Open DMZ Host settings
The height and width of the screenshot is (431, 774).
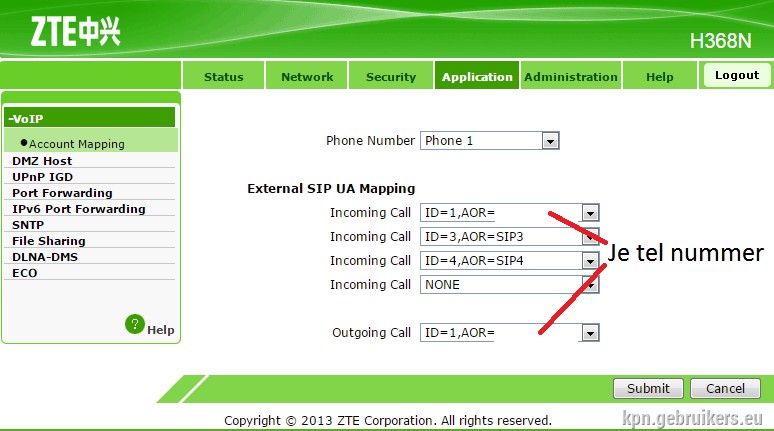click(x=42, y=161)
